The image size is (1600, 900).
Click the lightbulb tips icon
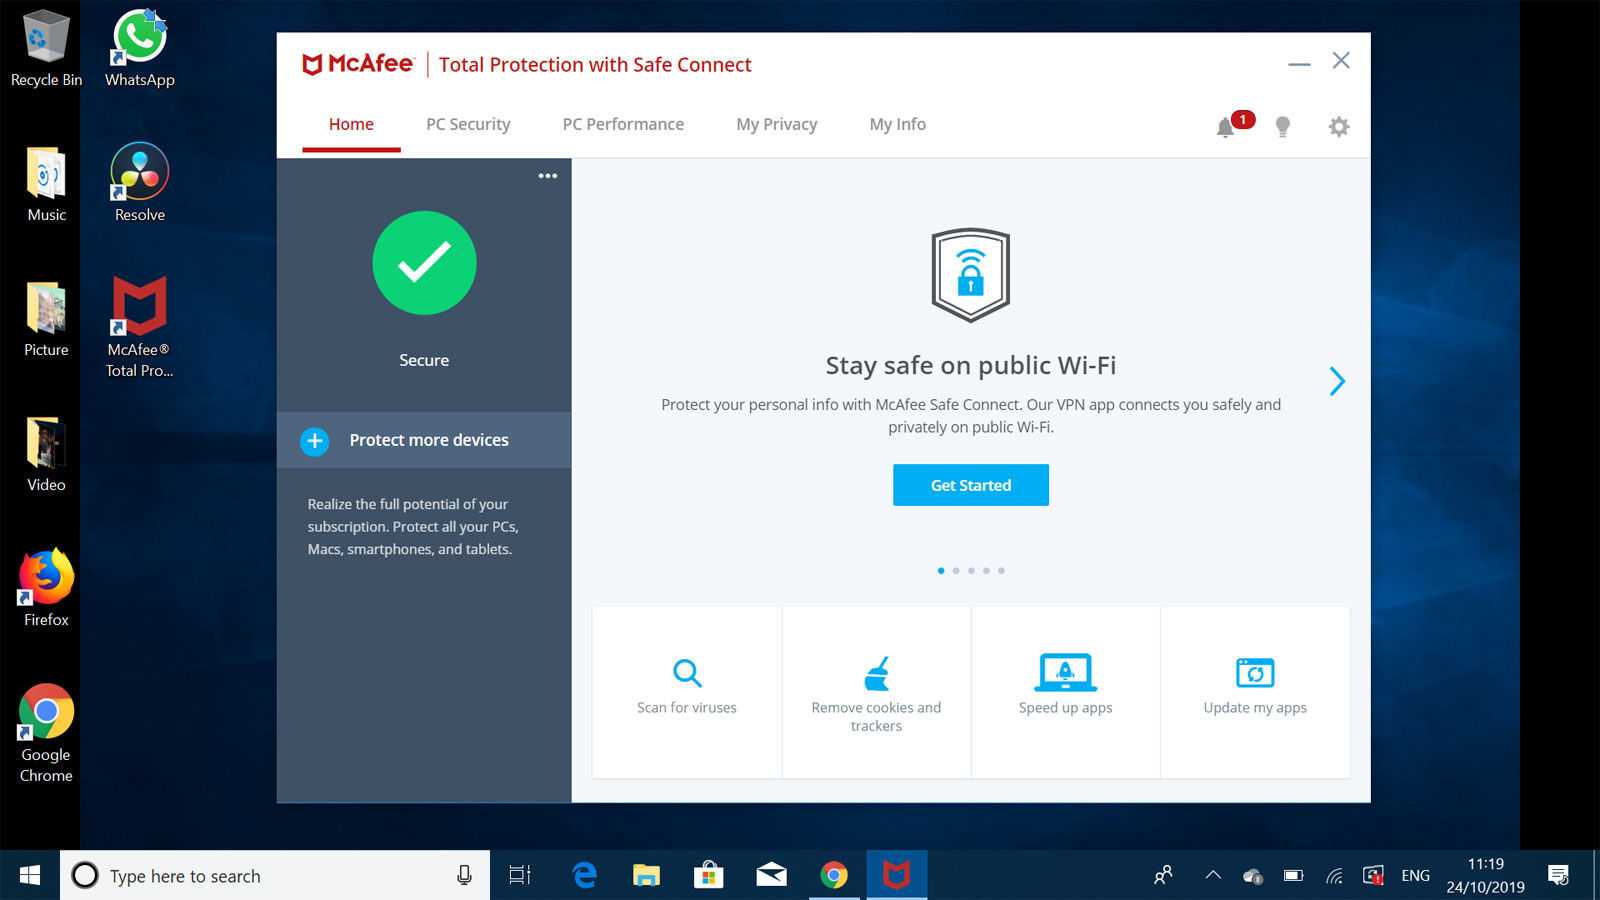tap(1282, 126)
